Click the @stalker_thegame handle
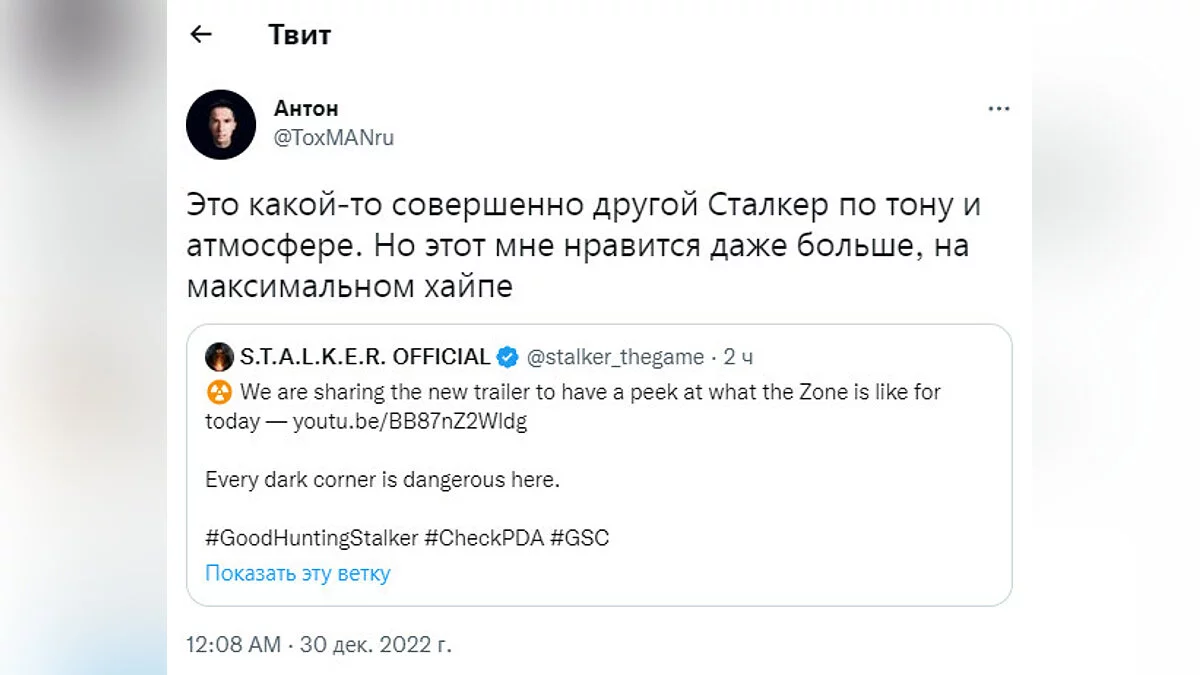This screenshot has height=675, width=1200. [615, 357]
